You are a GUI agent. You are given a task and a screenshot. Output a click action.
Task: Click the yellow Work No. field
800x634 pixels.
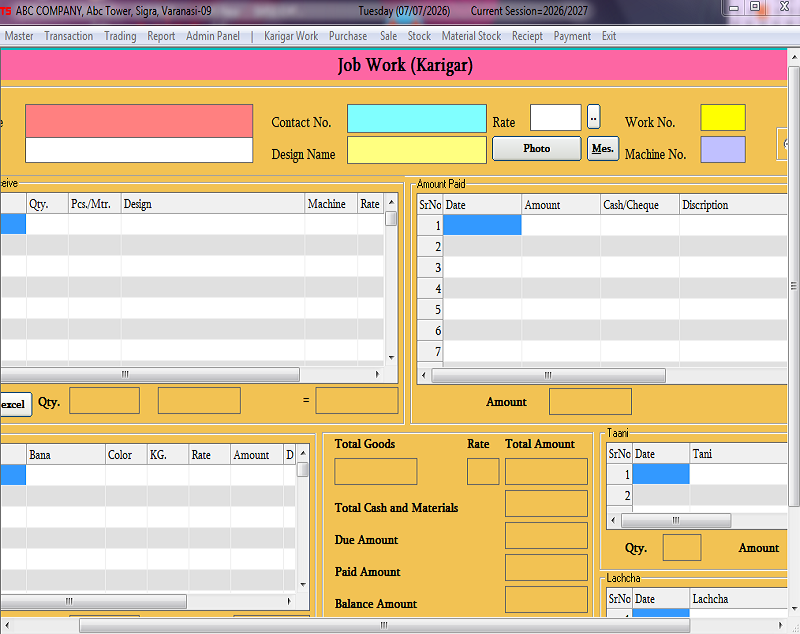coord(723,117)
